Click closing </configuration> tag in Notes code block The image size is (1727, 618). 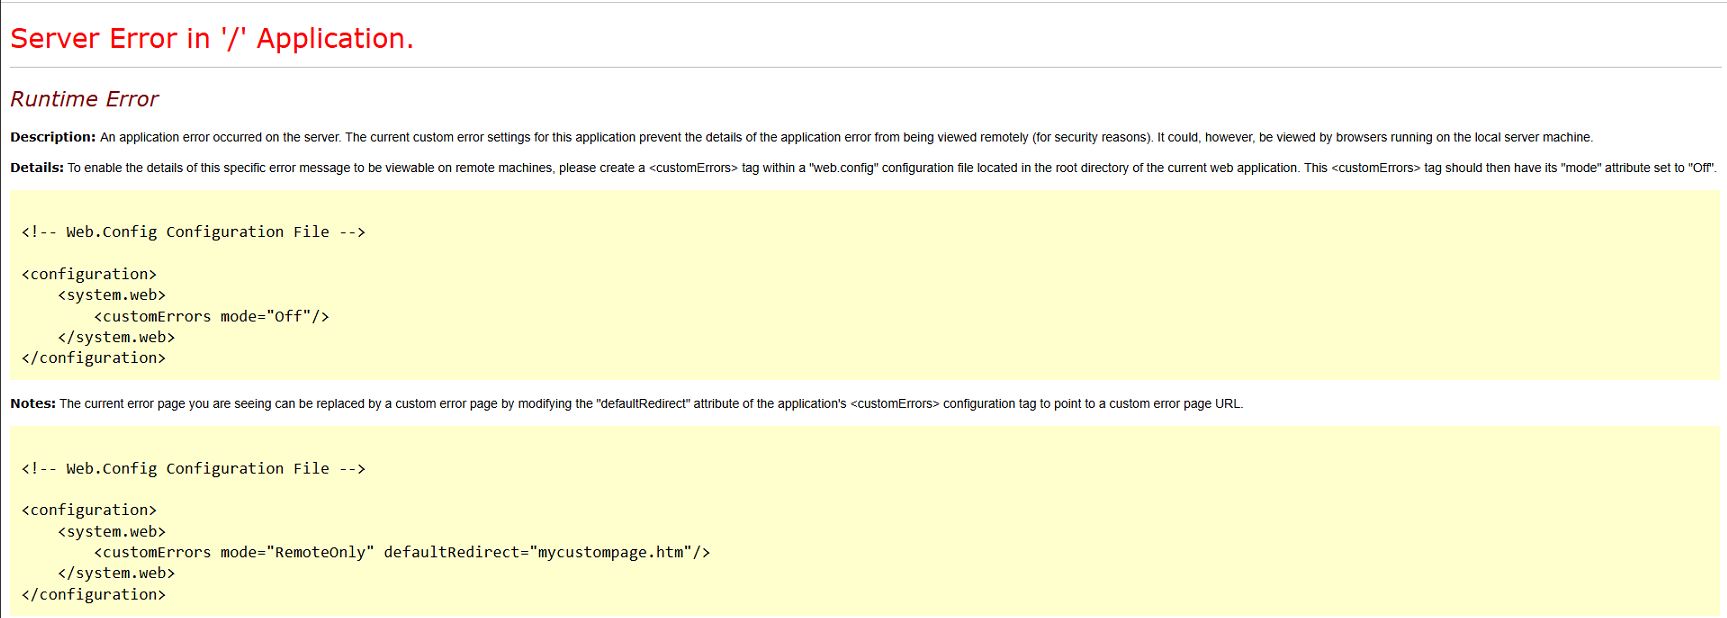(93, 595)
